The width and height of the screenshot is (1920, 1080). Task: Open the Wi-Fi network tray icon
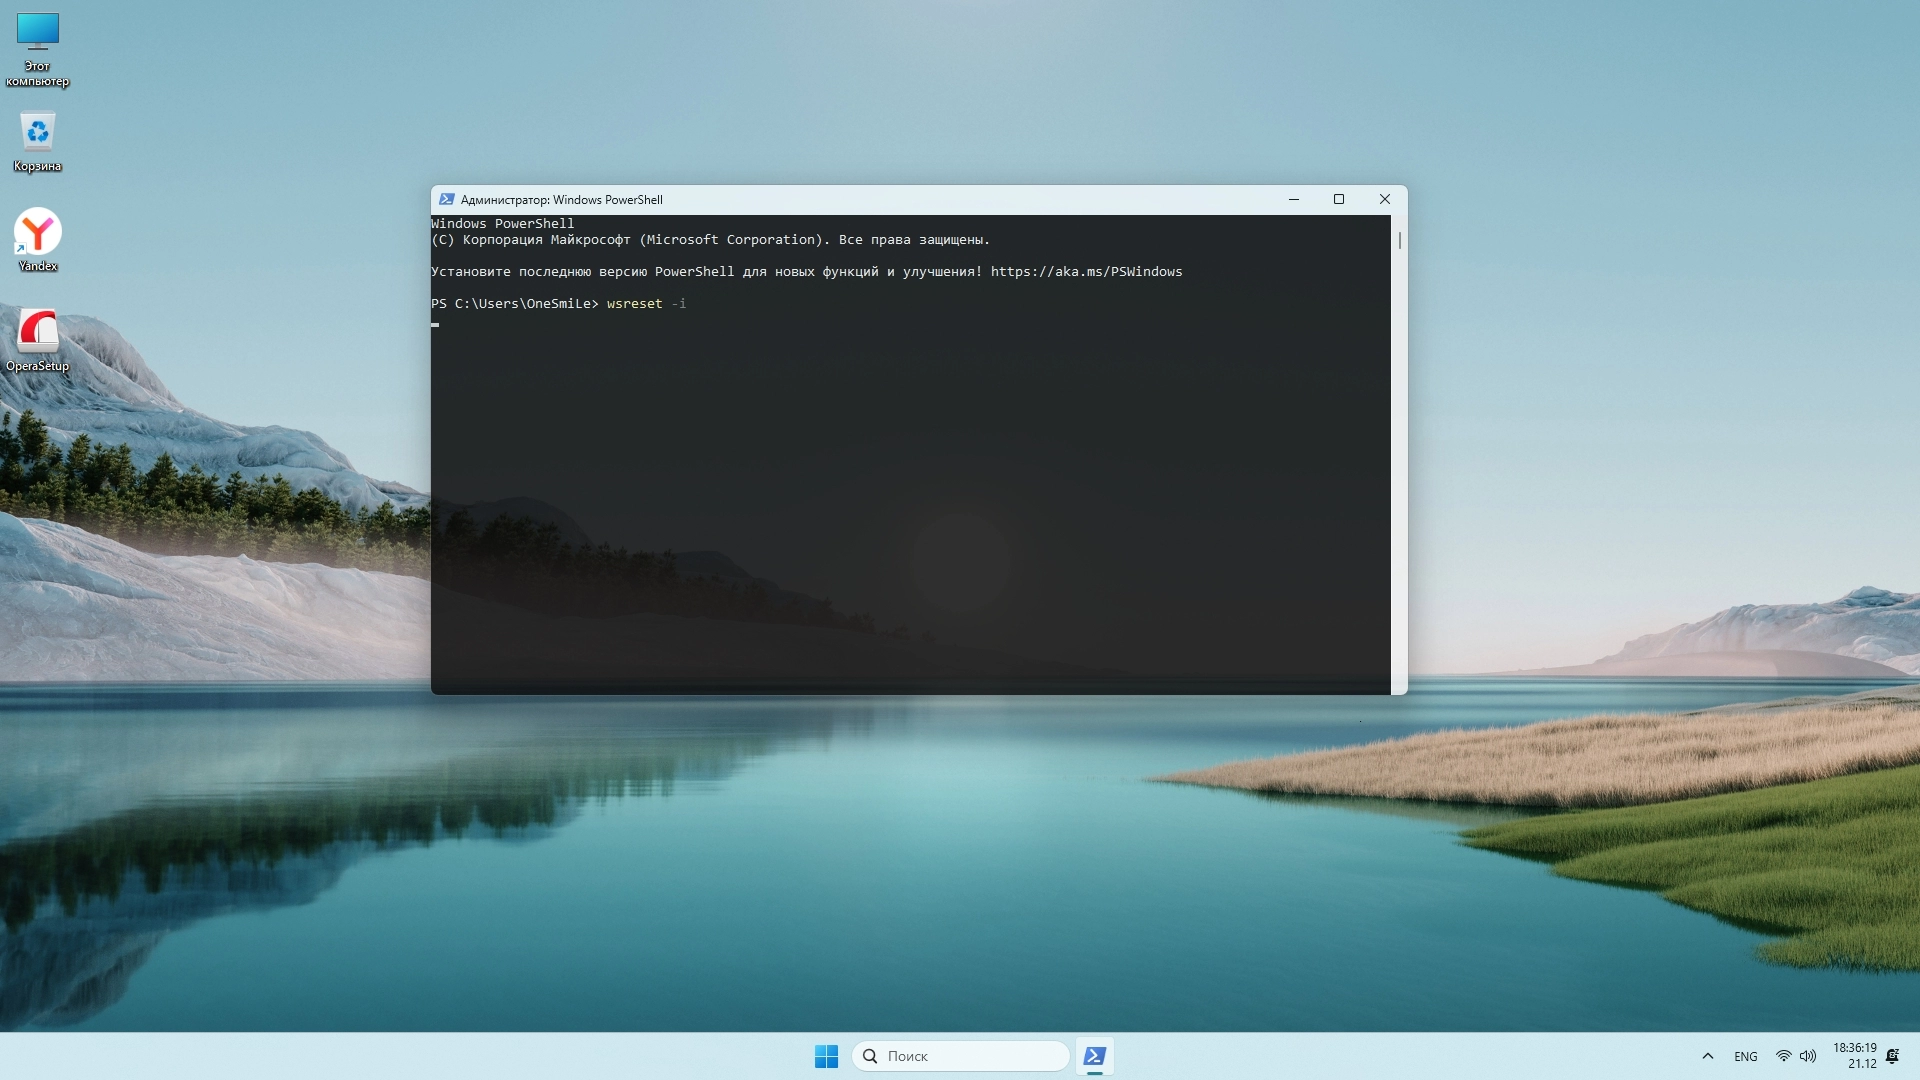pyautogui.click(x=1783, y=1056)
